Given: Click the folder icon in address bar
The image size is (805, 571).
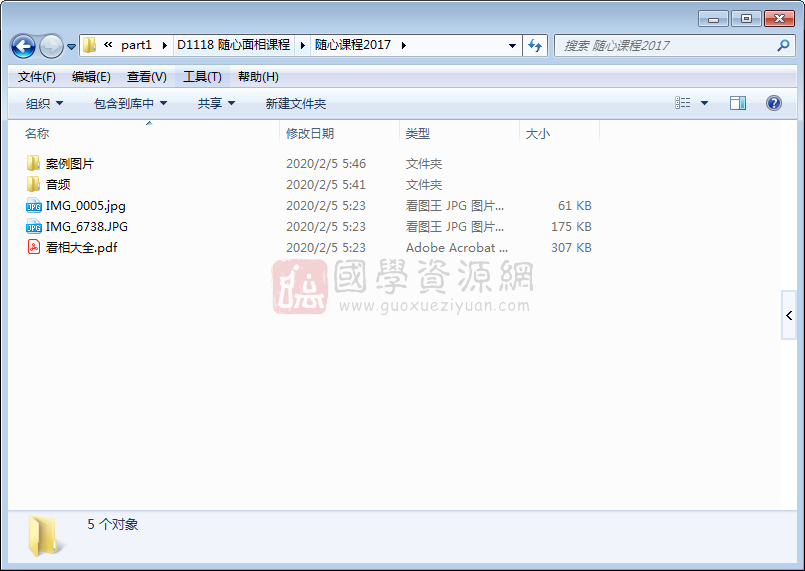Looking at the screenshot, I should pyautogui.click(x=89, y=45).
